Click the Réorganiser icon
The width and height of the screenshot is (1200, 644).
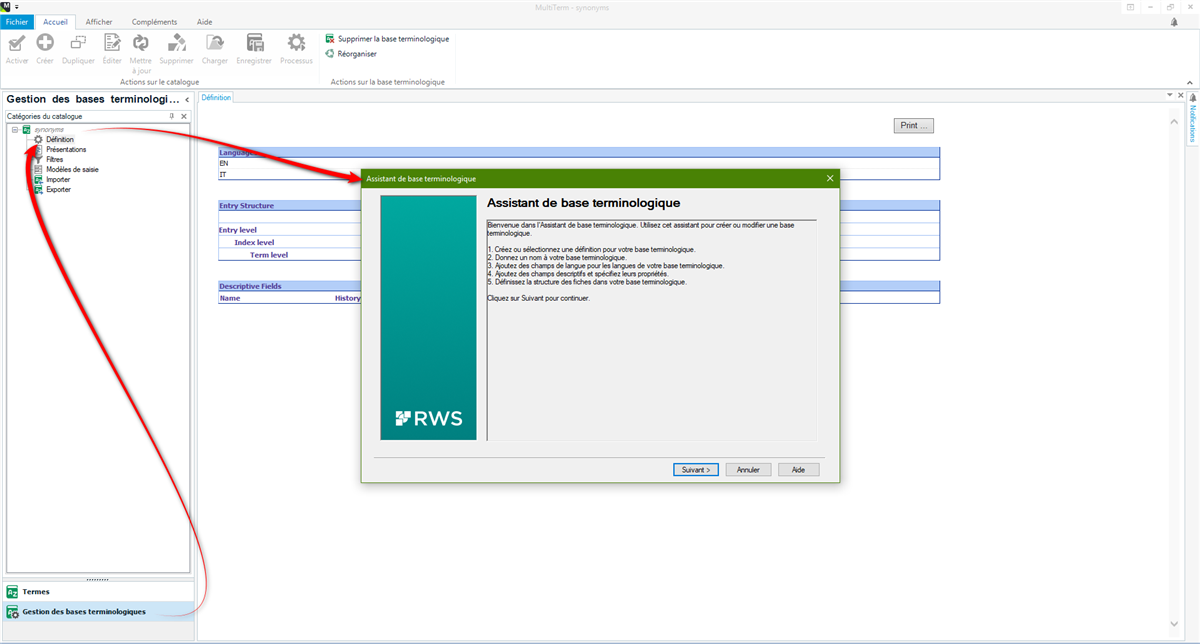tap(330, 54)
